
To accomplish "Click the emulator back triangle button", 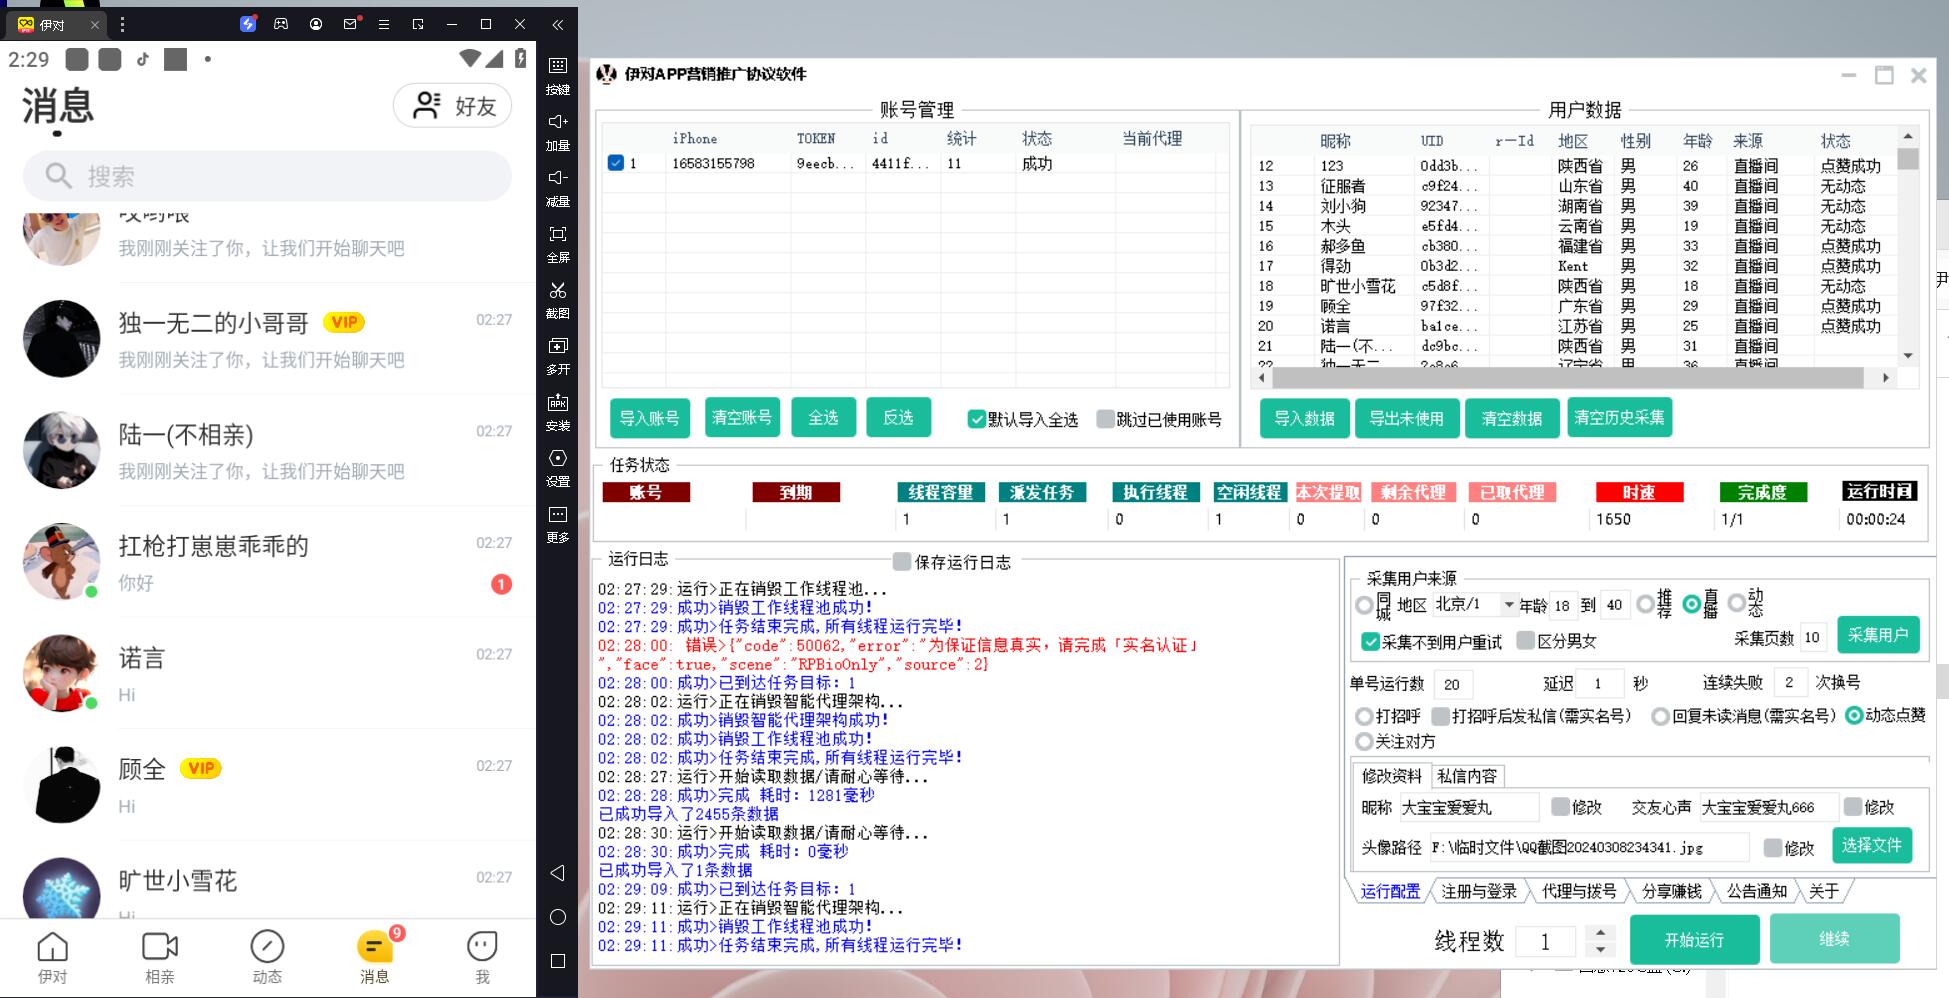I will [558, 873].
